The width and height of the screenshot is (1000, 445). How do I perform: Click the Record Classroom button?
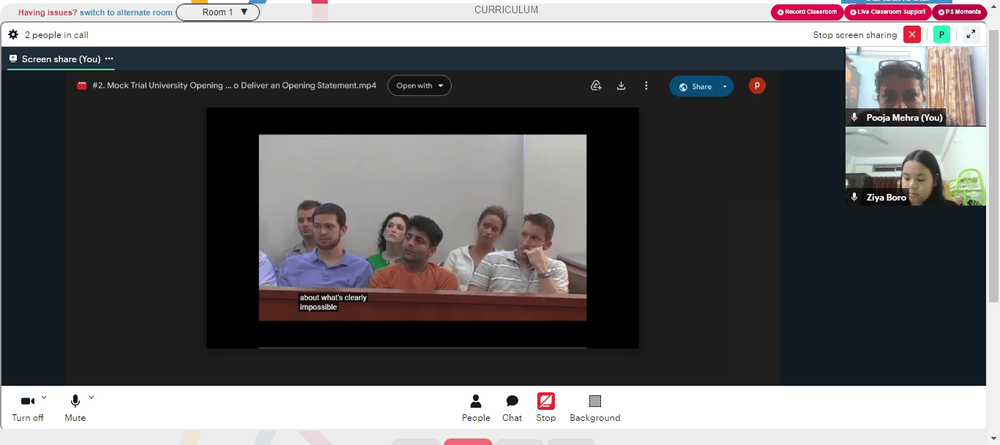[x=807, y=12]
